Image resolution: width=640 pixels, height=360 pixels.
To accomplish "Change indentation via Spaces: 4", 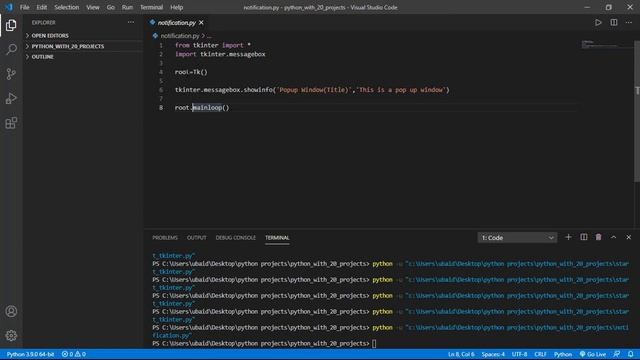I will (493, 354).
